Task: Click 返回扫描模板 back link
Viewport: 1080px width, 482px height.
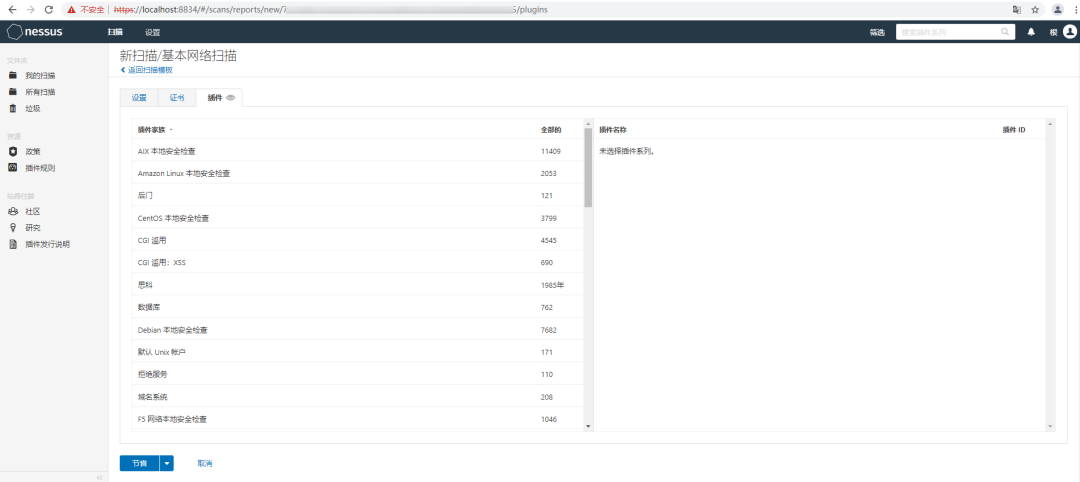Action: pos(146,70)
